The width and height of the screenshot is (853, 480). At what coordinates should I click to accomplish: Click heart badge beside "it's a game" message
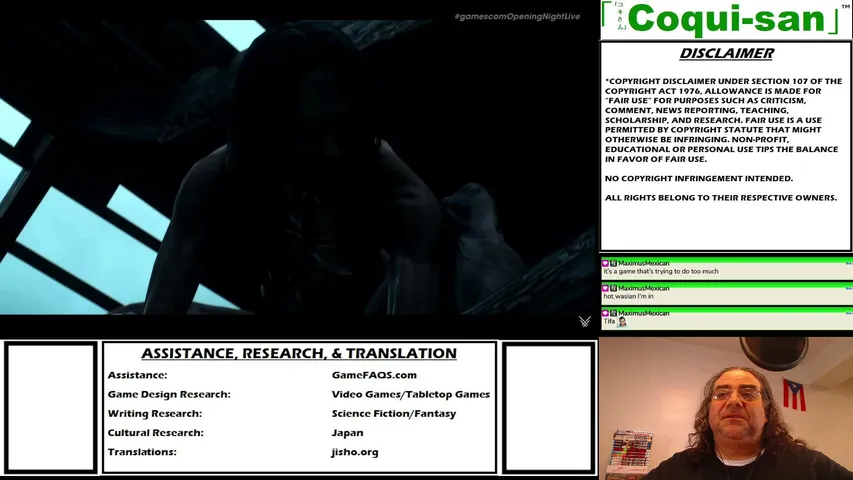(605, 263)
